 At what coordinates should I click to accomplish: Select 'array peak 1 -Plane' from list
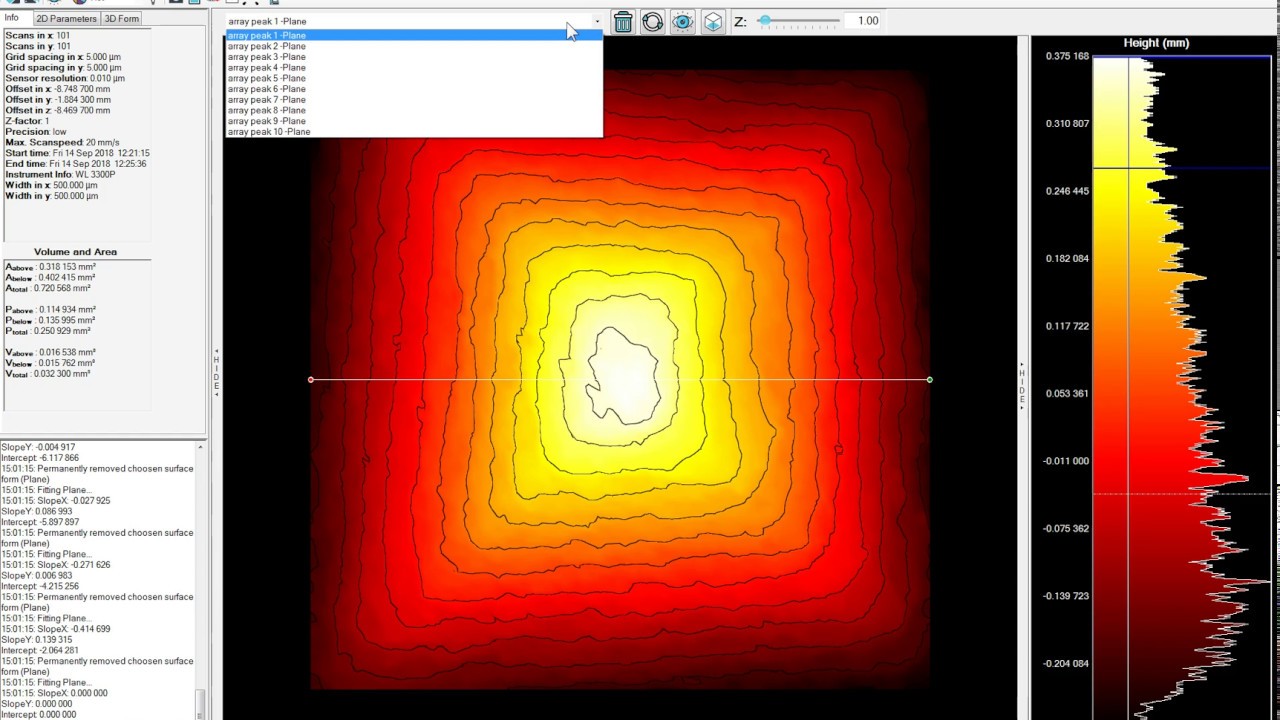click(414, 36)
